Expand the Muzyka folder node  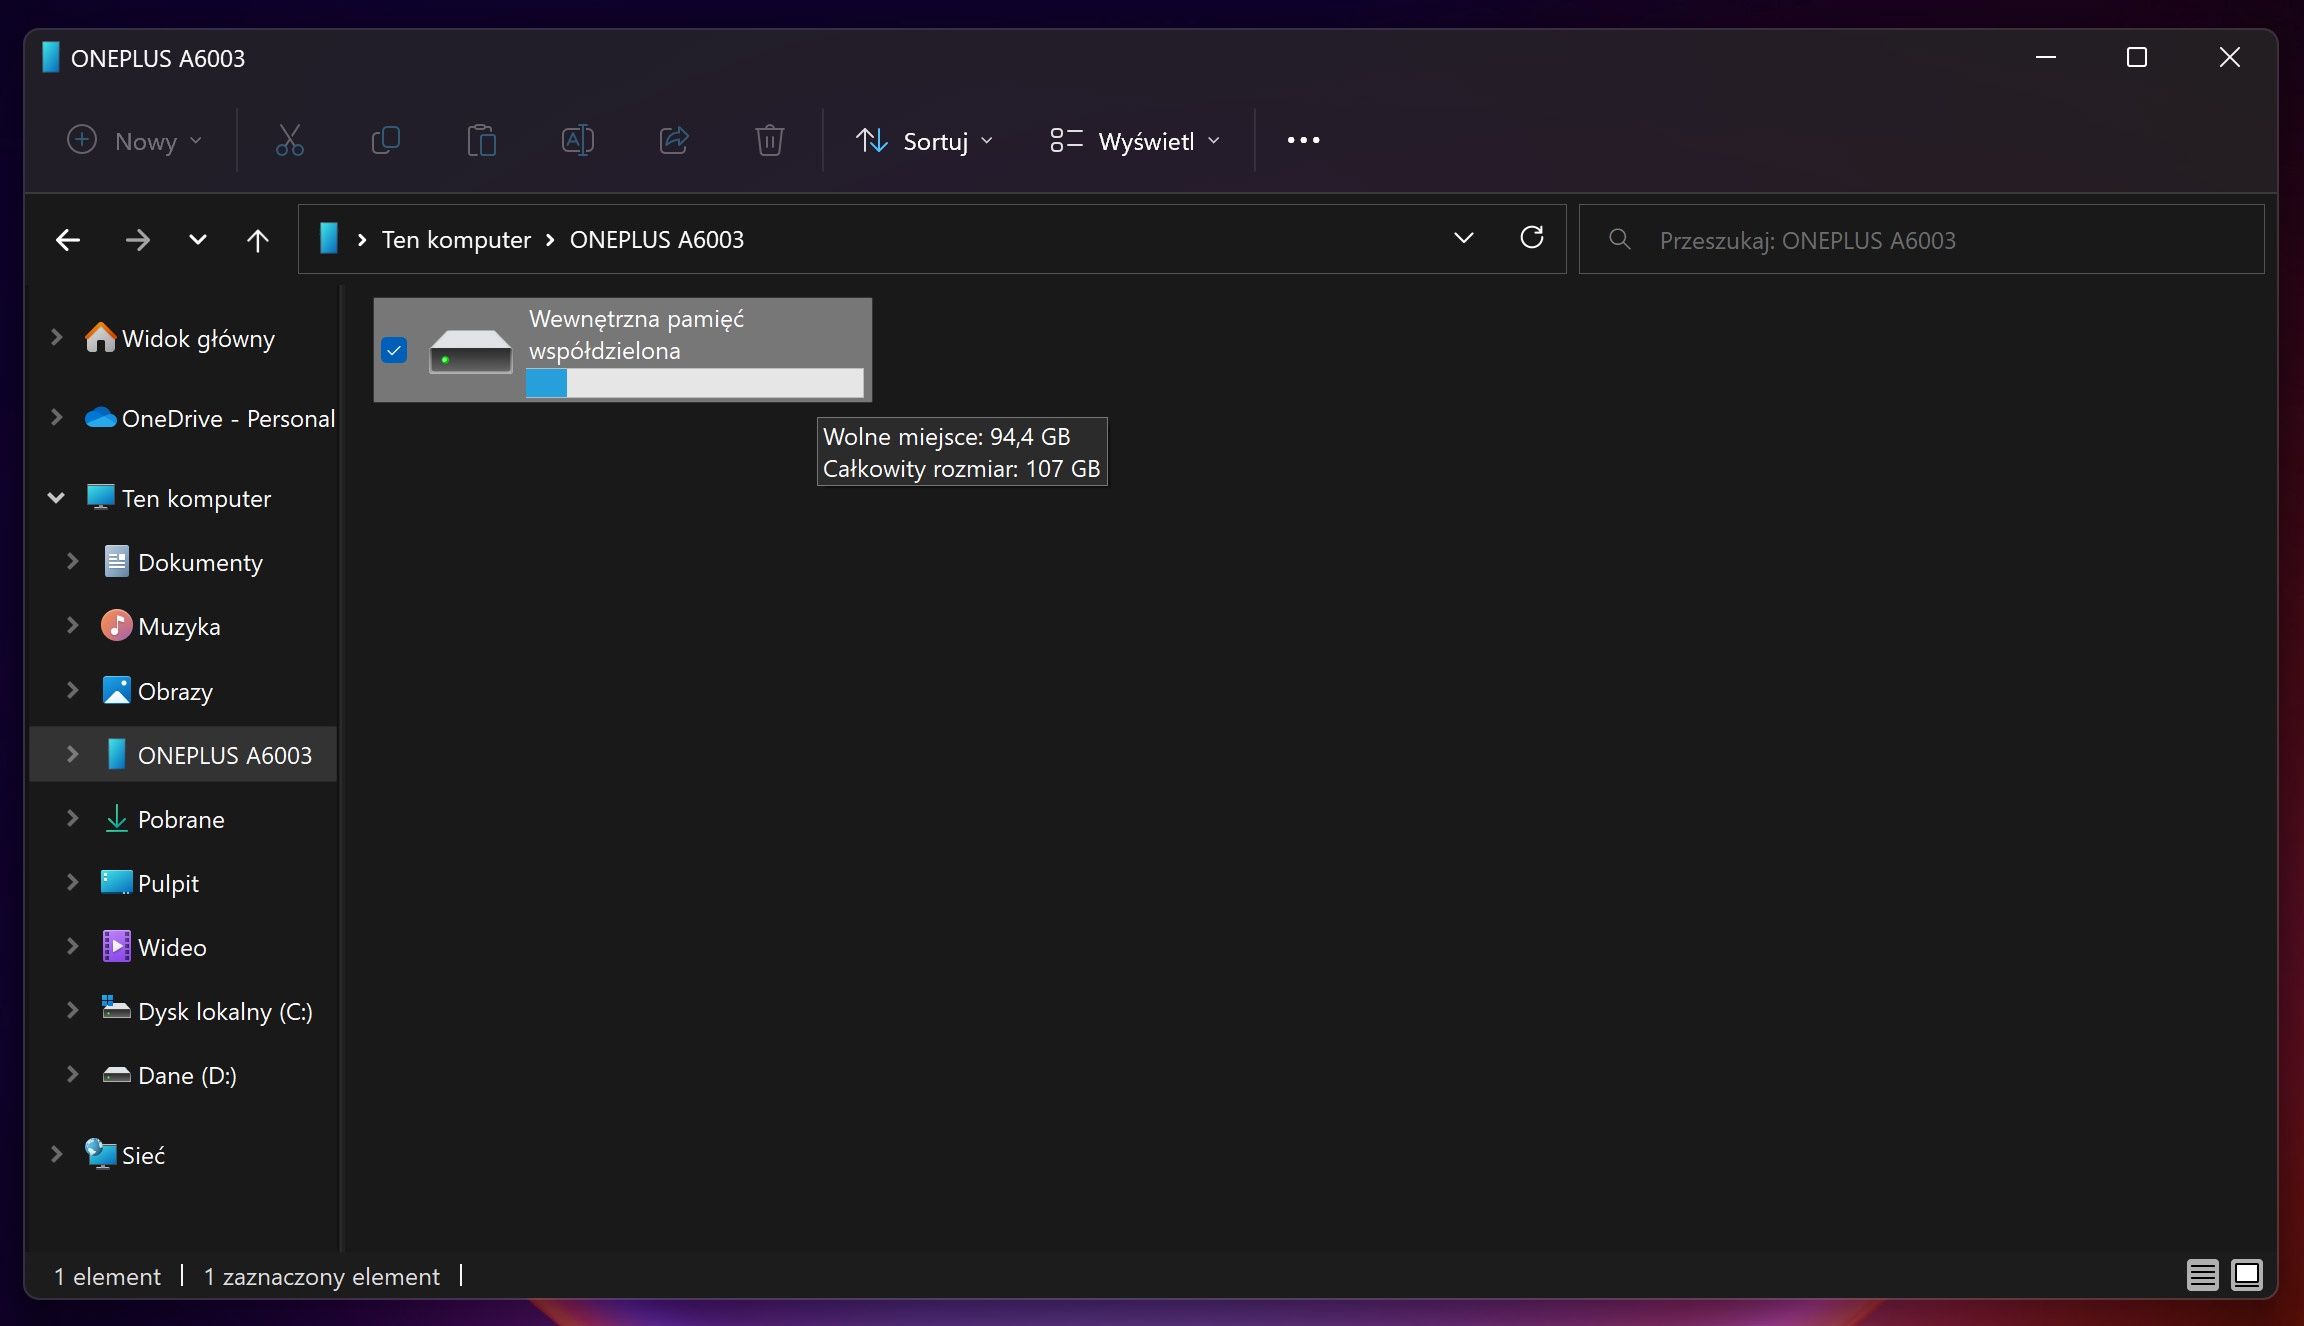coord(73,626)
